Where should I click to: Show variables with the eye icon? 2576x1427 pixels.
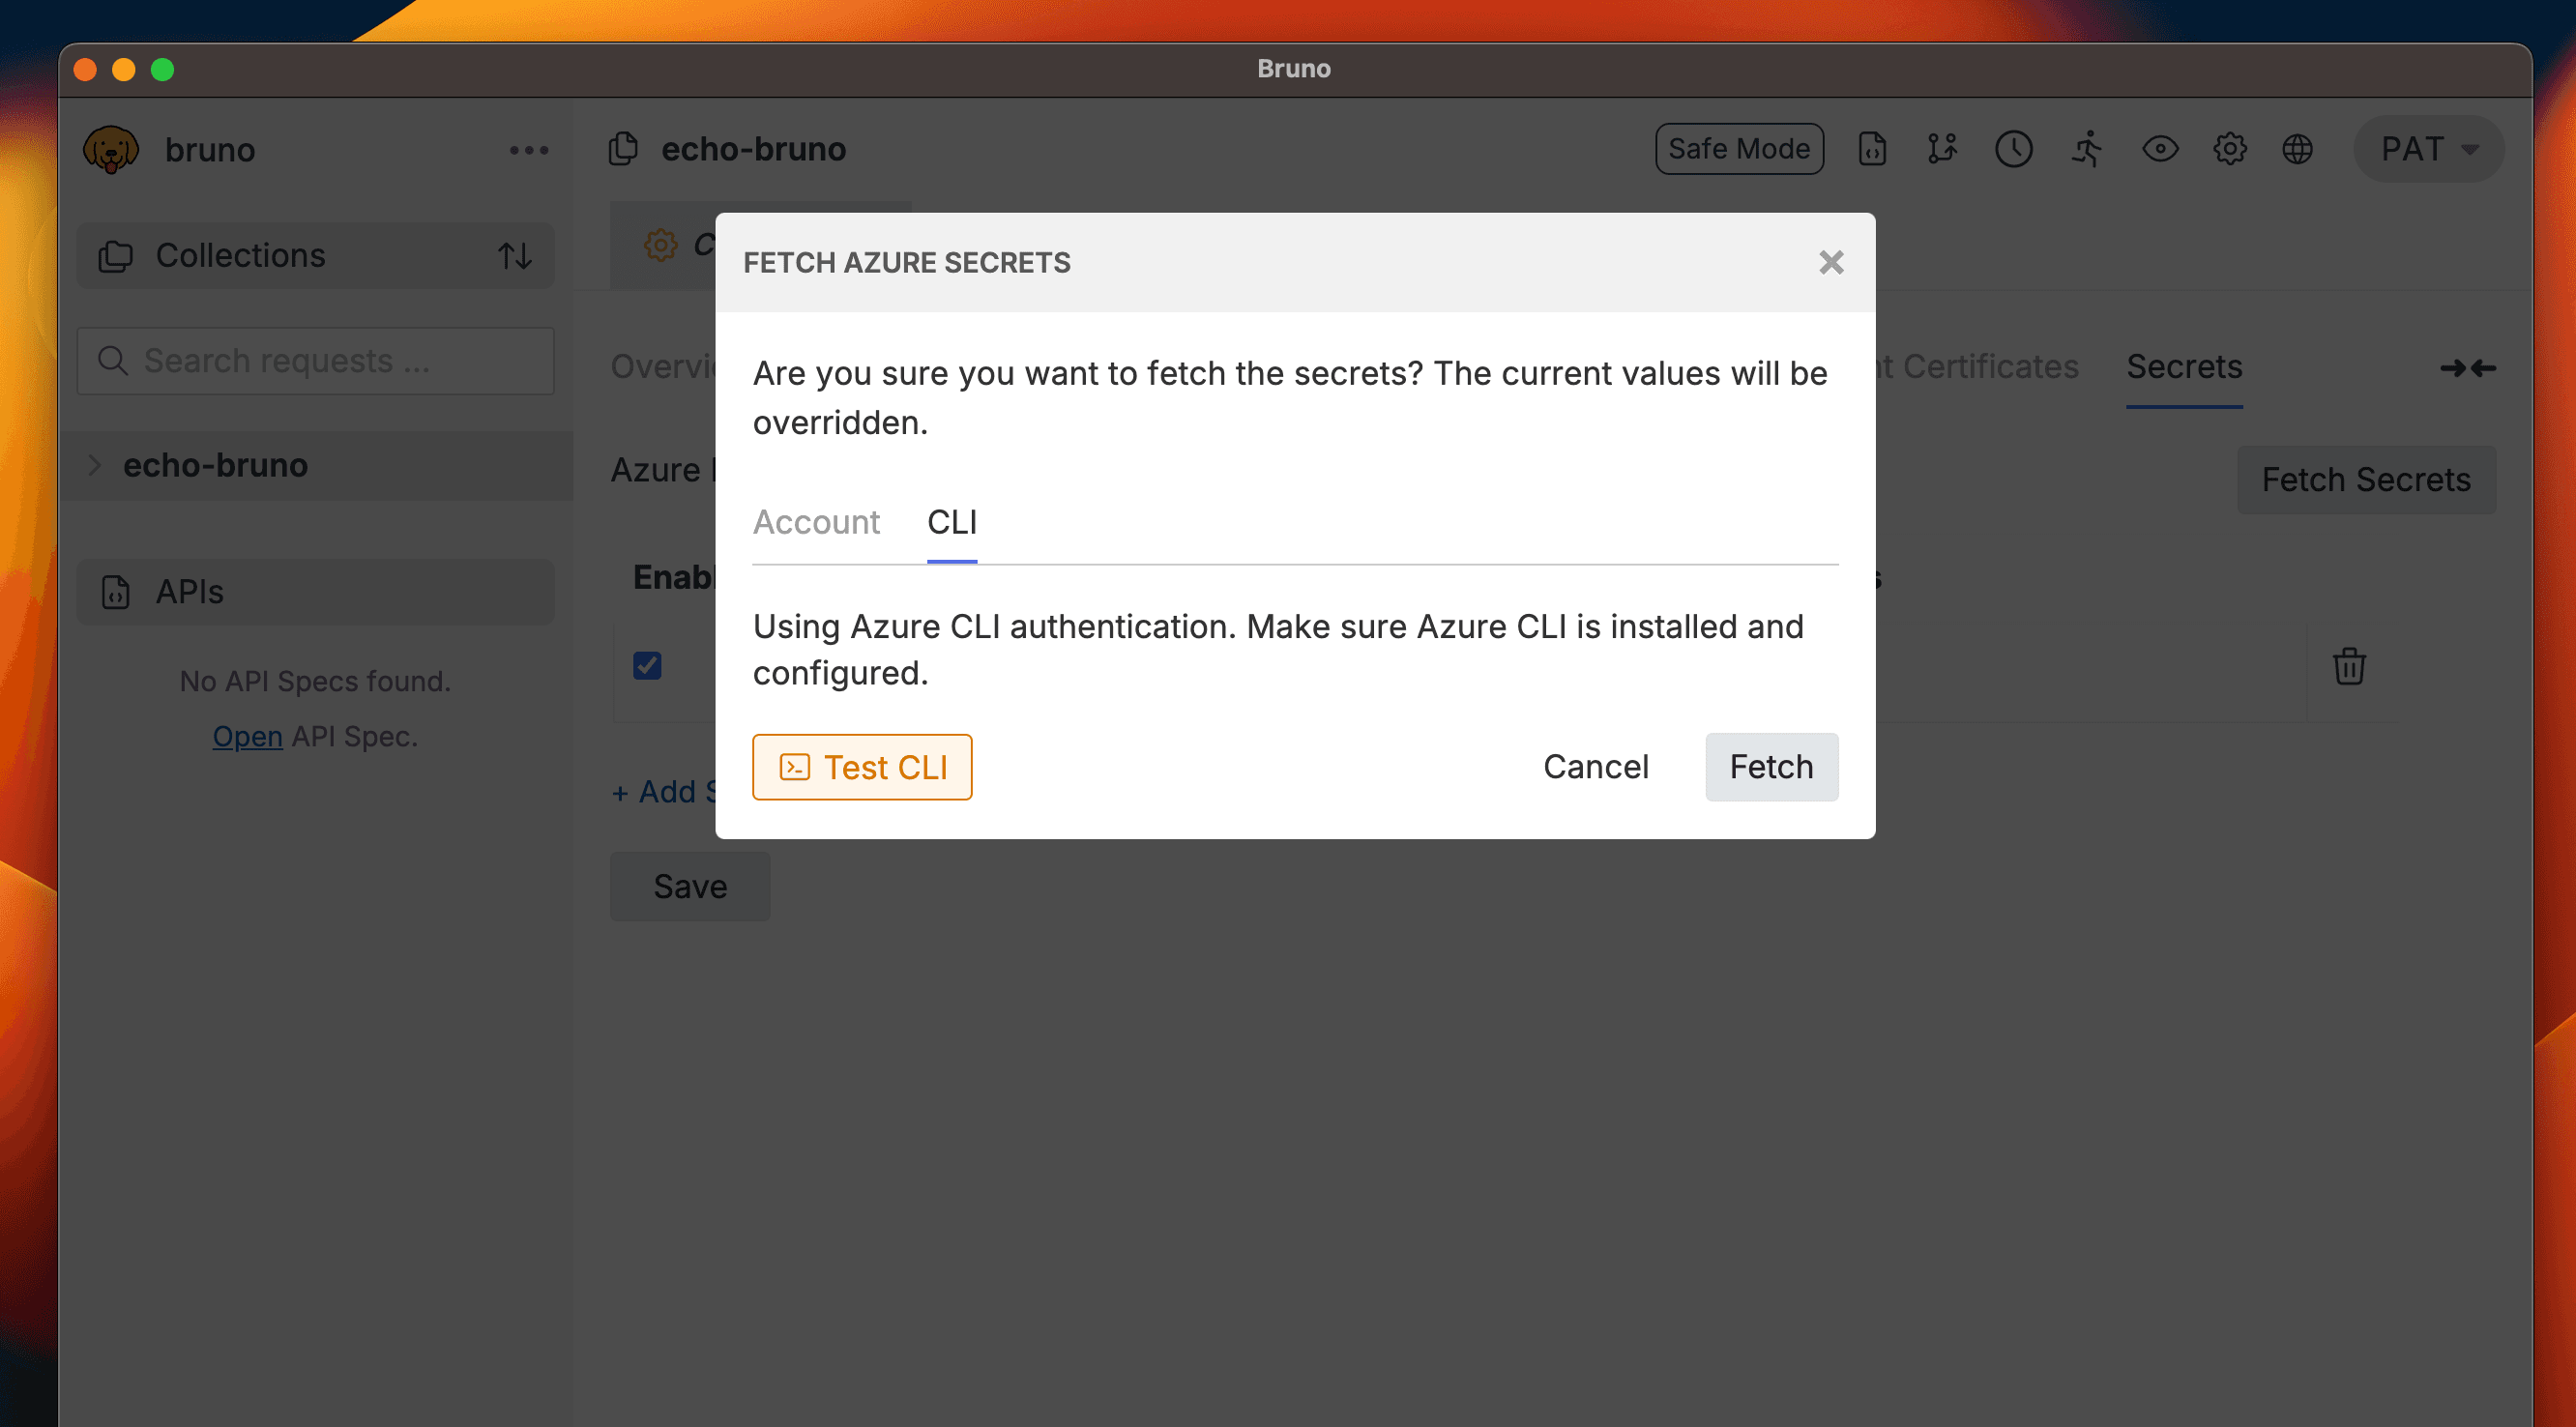point(2159,148)
